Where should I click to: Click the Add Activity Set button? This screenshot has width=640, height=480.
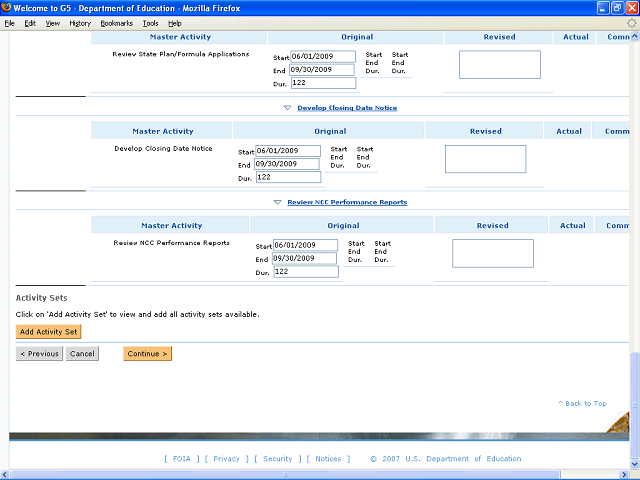48,332
